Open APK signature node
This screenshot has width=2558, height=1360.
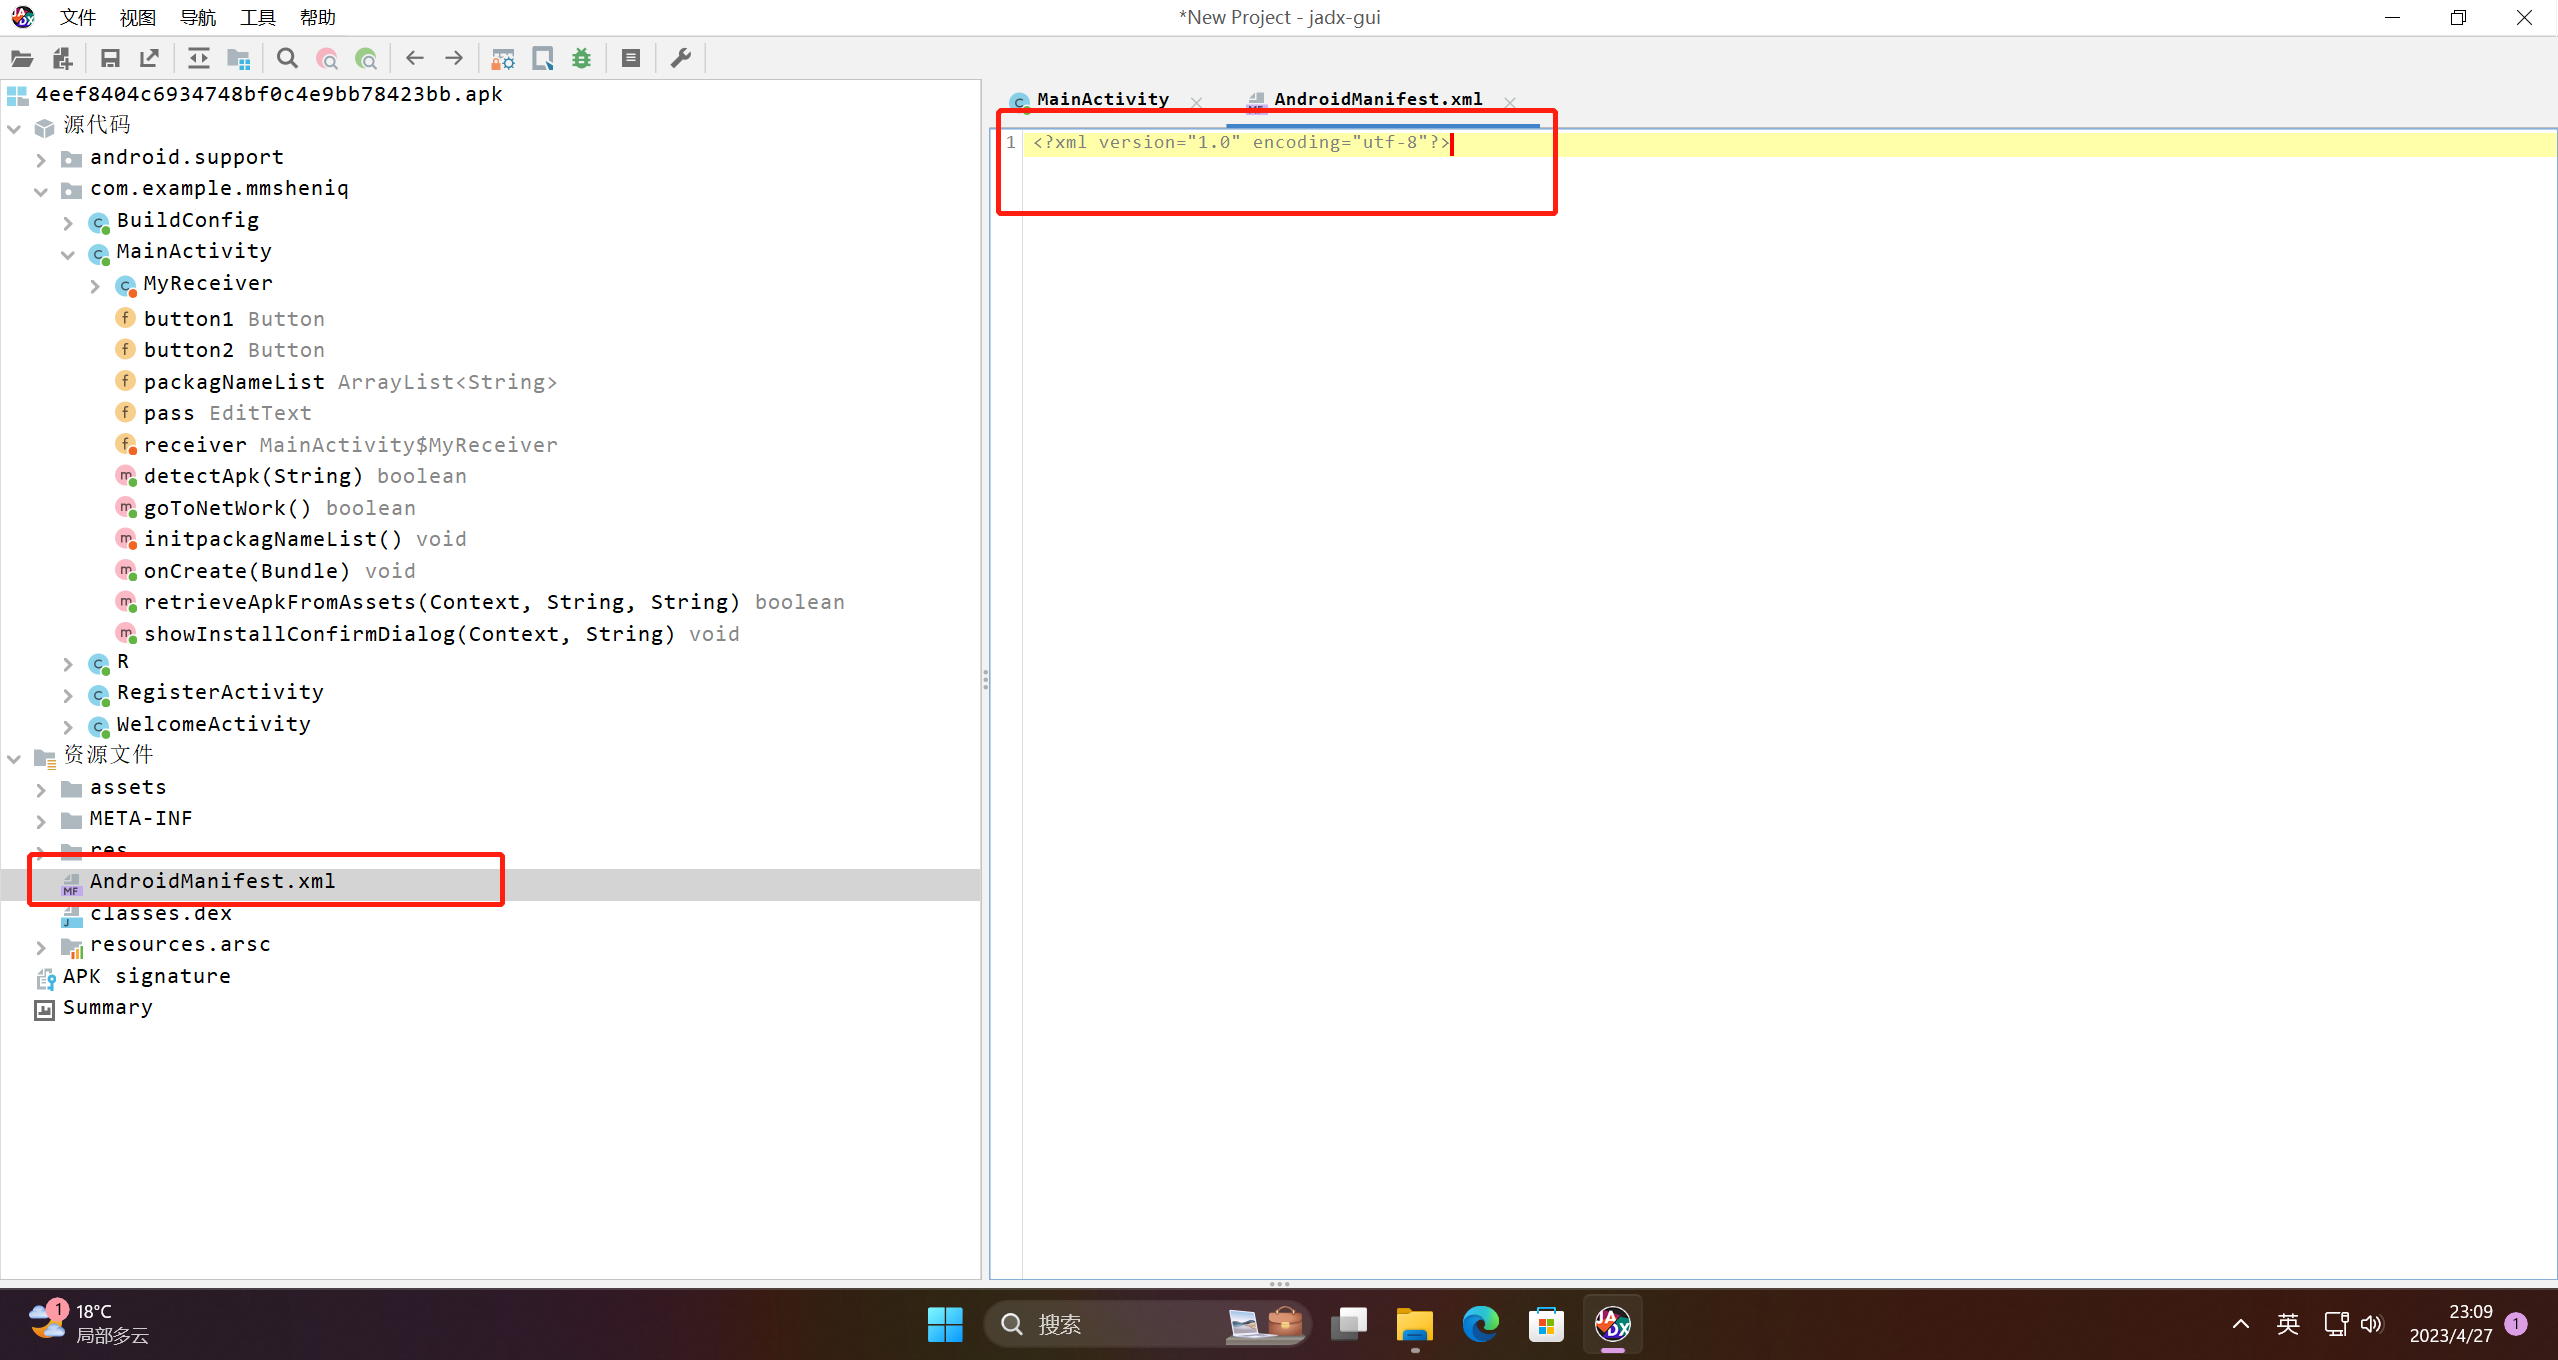point(146,976)
